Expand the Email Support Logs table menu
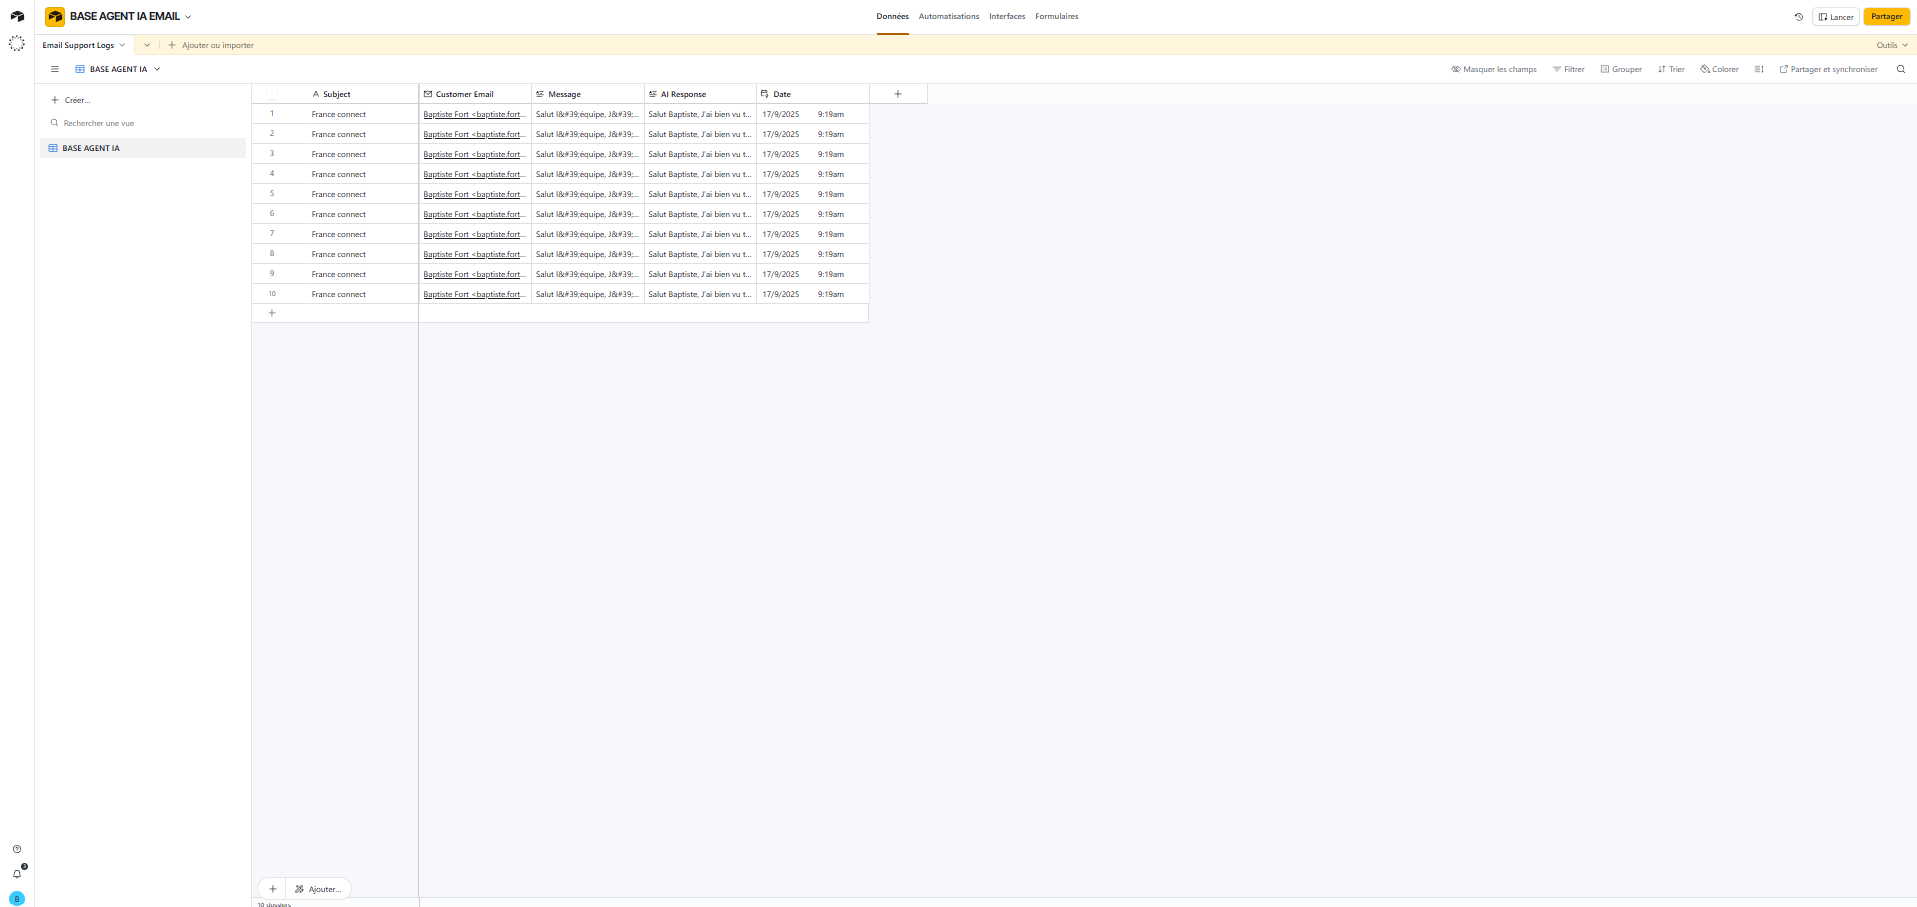1917x907 pixels. click(122, 45)
